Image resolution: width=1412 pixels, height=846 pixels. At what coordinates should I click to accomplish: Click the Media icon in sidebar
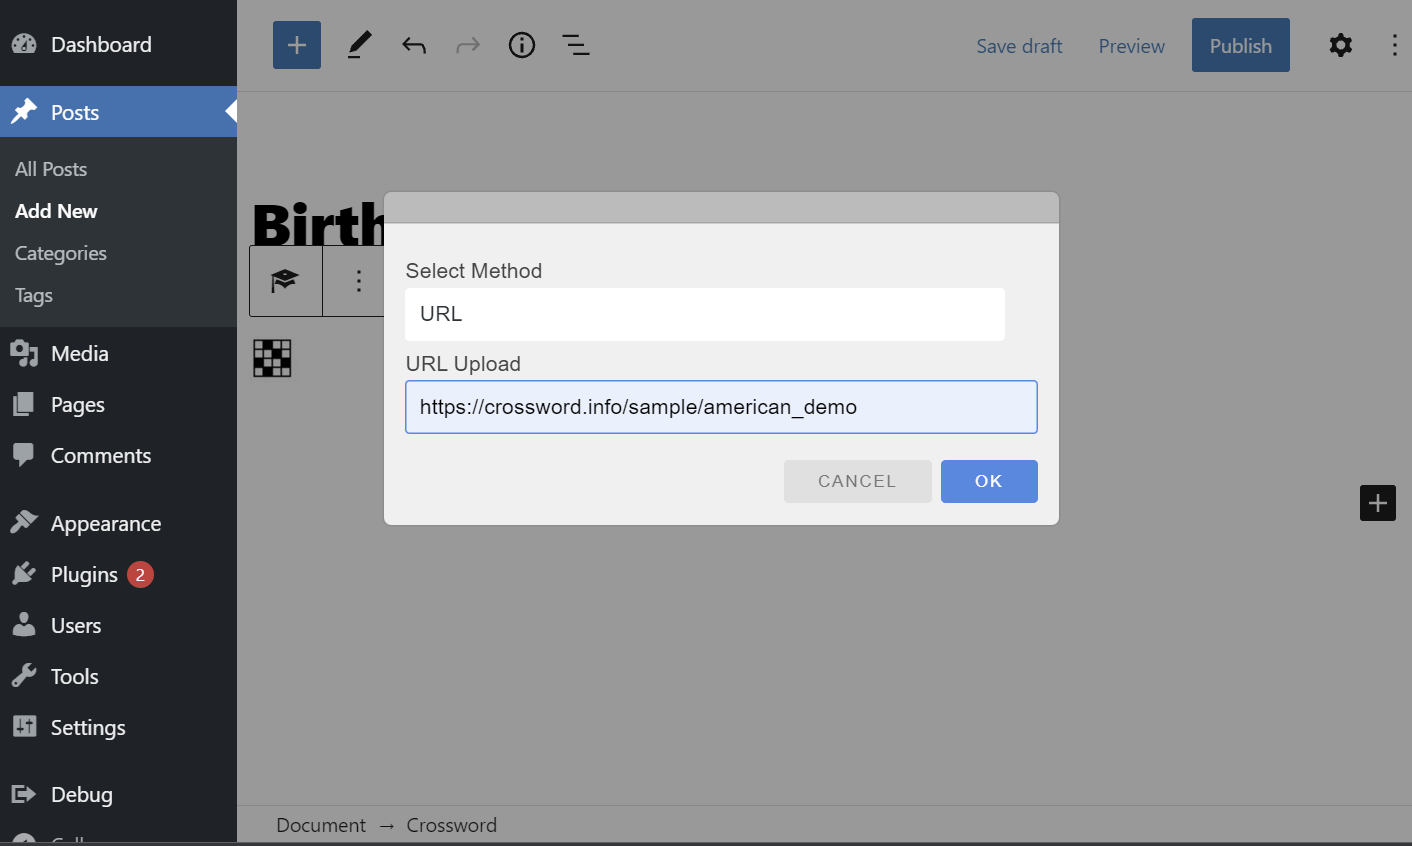pyautogui.click(x=24, y=353)
